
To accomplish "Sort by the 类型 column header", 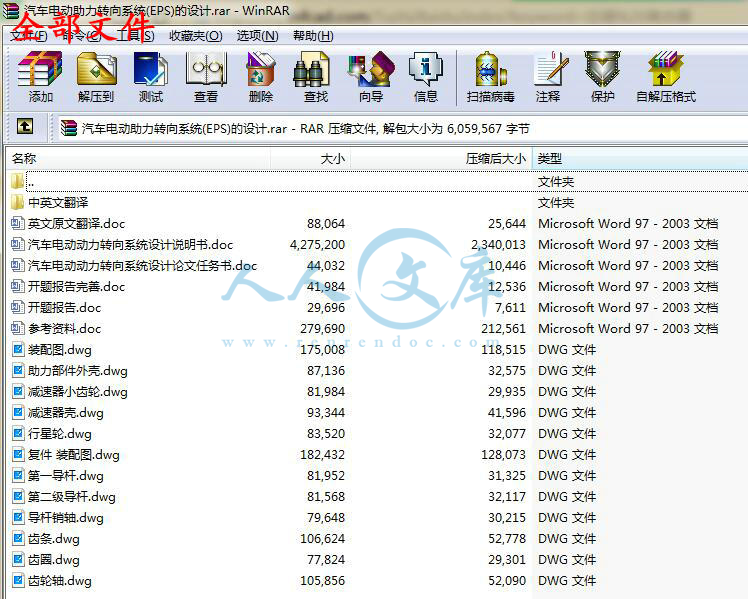I will [x=640, y=159].
